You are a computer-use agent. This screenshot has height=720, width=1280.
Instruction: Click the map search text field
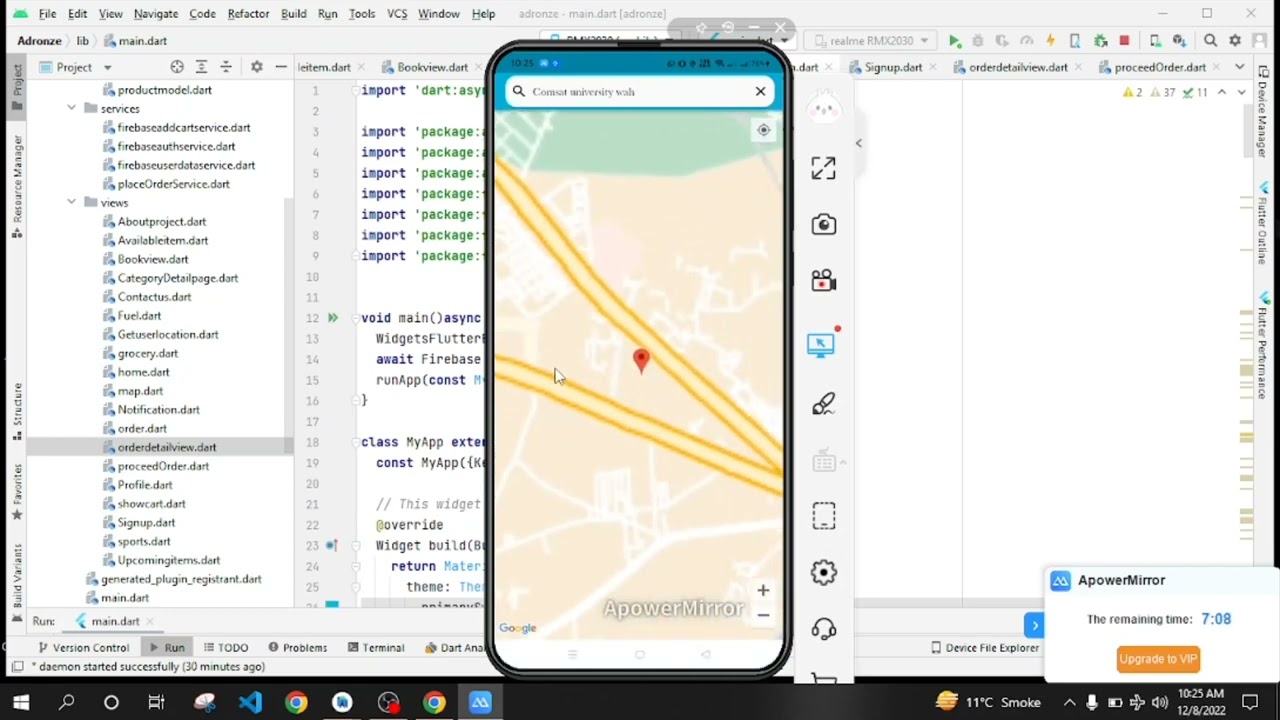pos(640,91)
